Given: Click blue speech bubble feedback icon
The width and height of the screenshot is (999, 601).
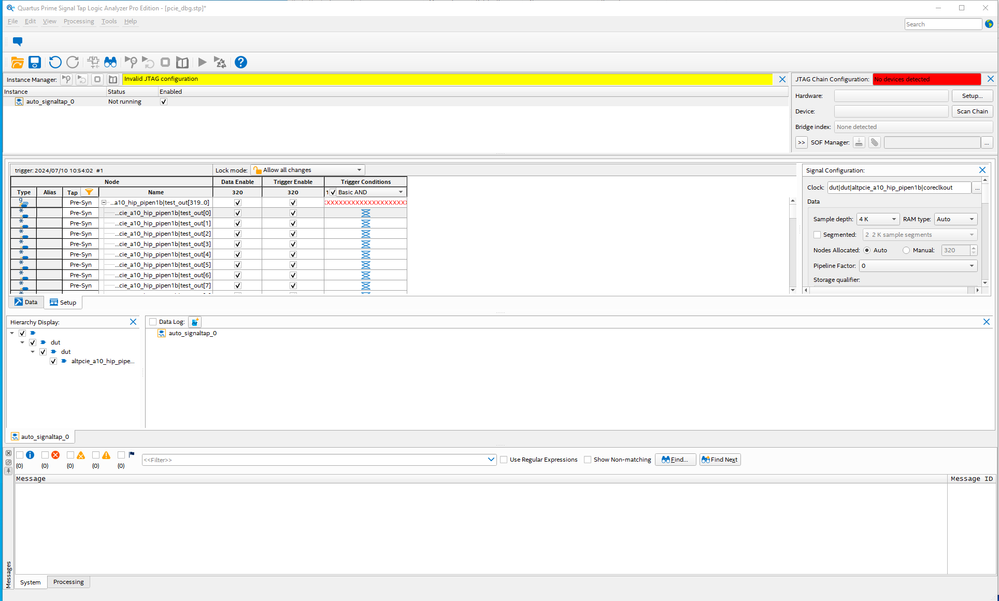Looking at the screenshot, I should (x=17, y=41).
